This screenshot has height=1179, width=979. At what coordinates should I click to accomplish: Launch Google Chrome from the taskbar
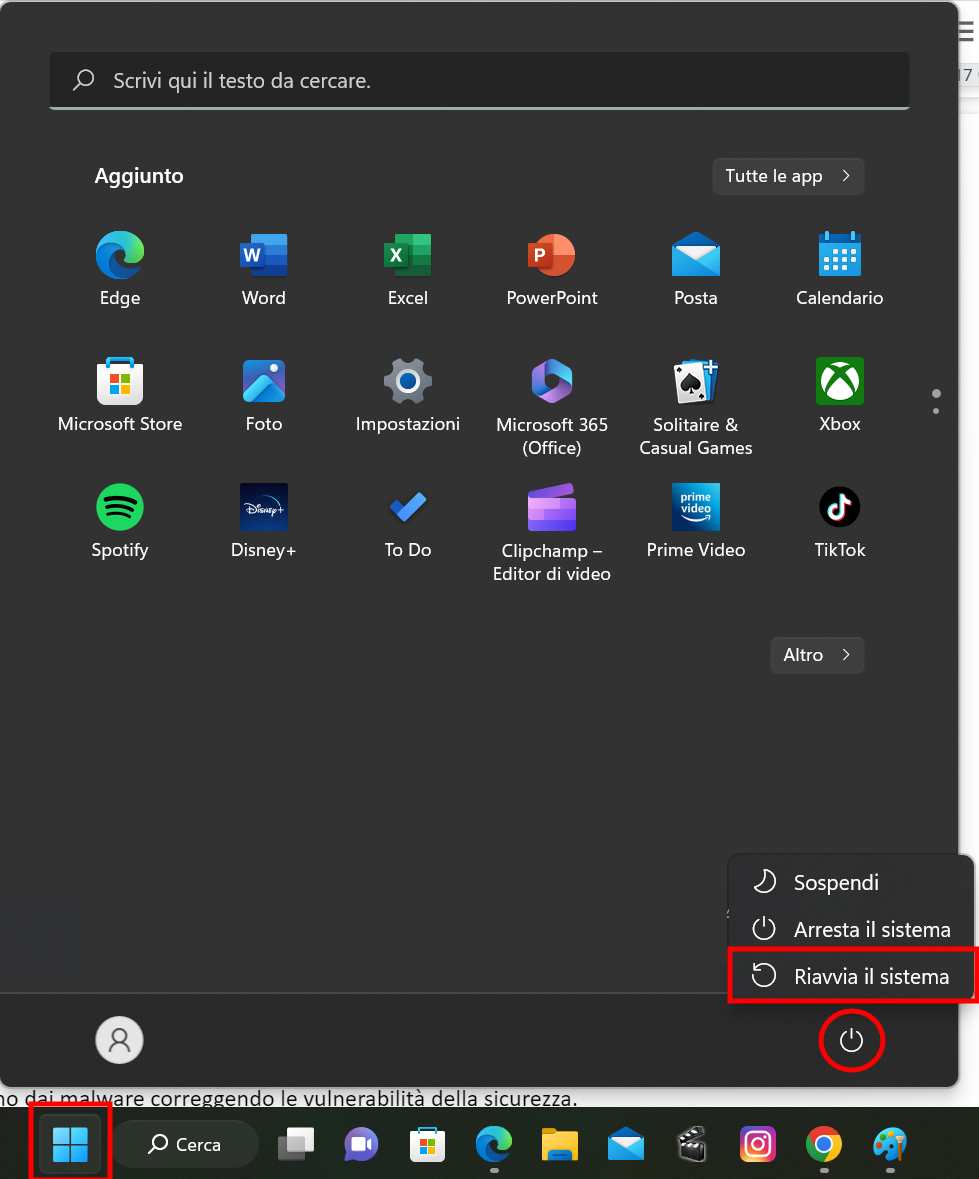pyautogui.click(x=823, y=1144)
